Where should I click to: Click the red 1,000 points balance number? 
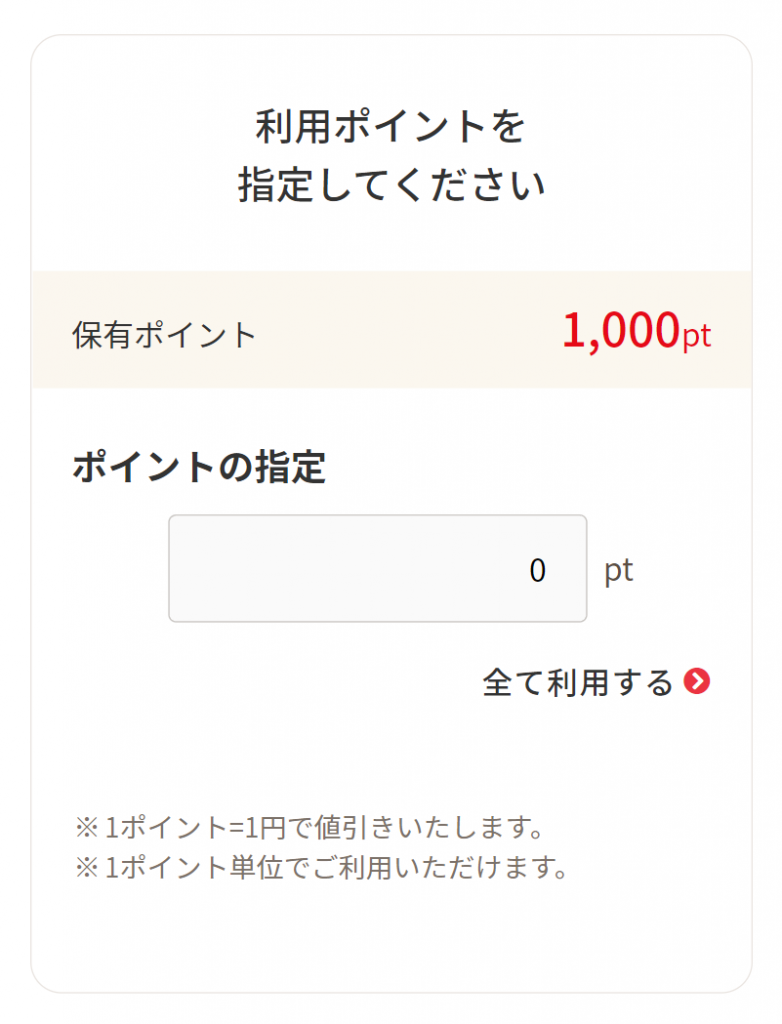point(621,330)
